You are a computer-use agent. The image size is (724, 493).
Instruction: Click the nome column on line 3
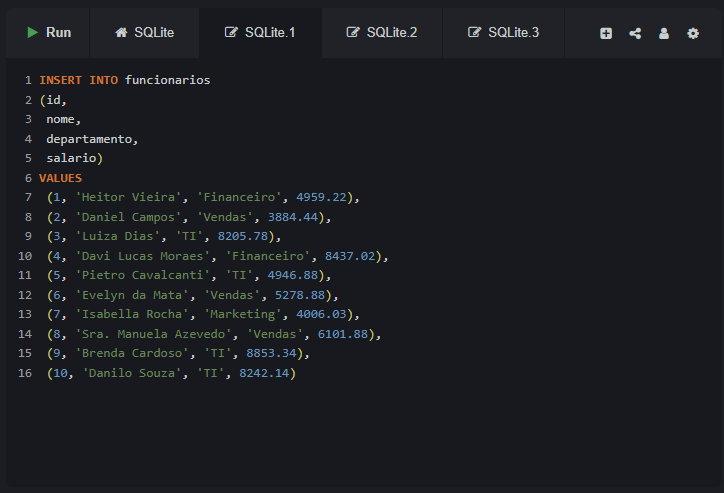(60, 120)
